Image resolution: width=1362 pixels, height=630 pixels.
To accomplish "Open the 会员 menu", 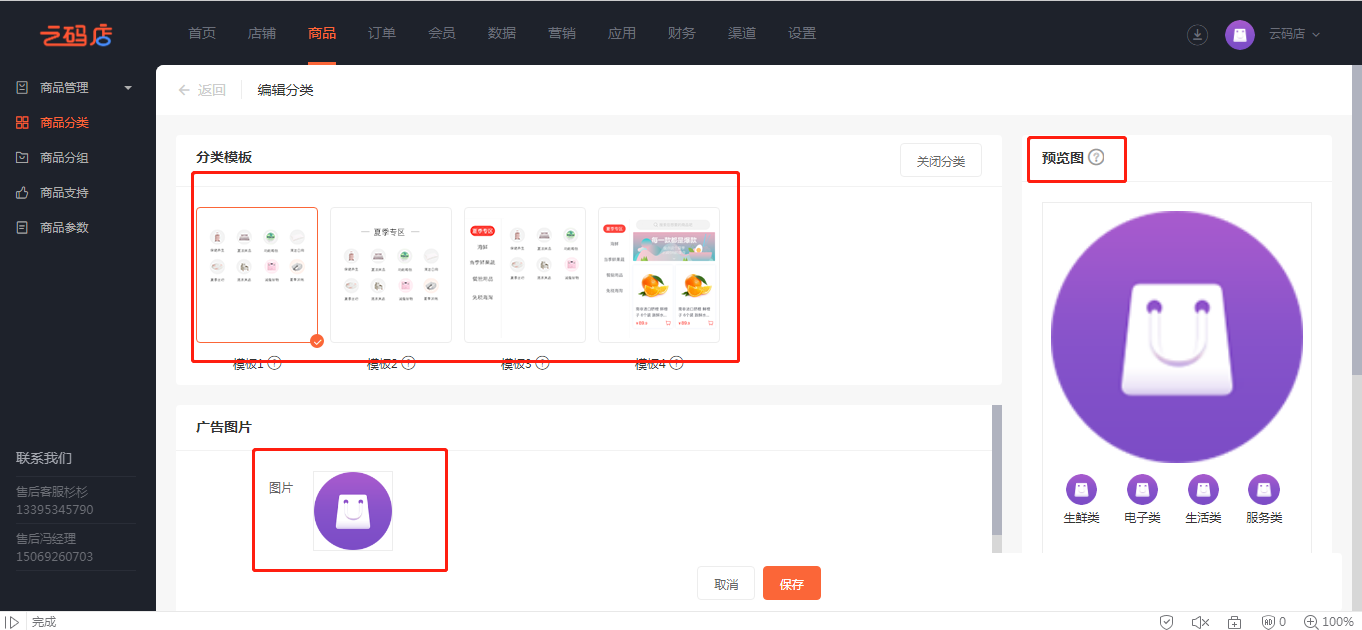I will click(442, 33).
